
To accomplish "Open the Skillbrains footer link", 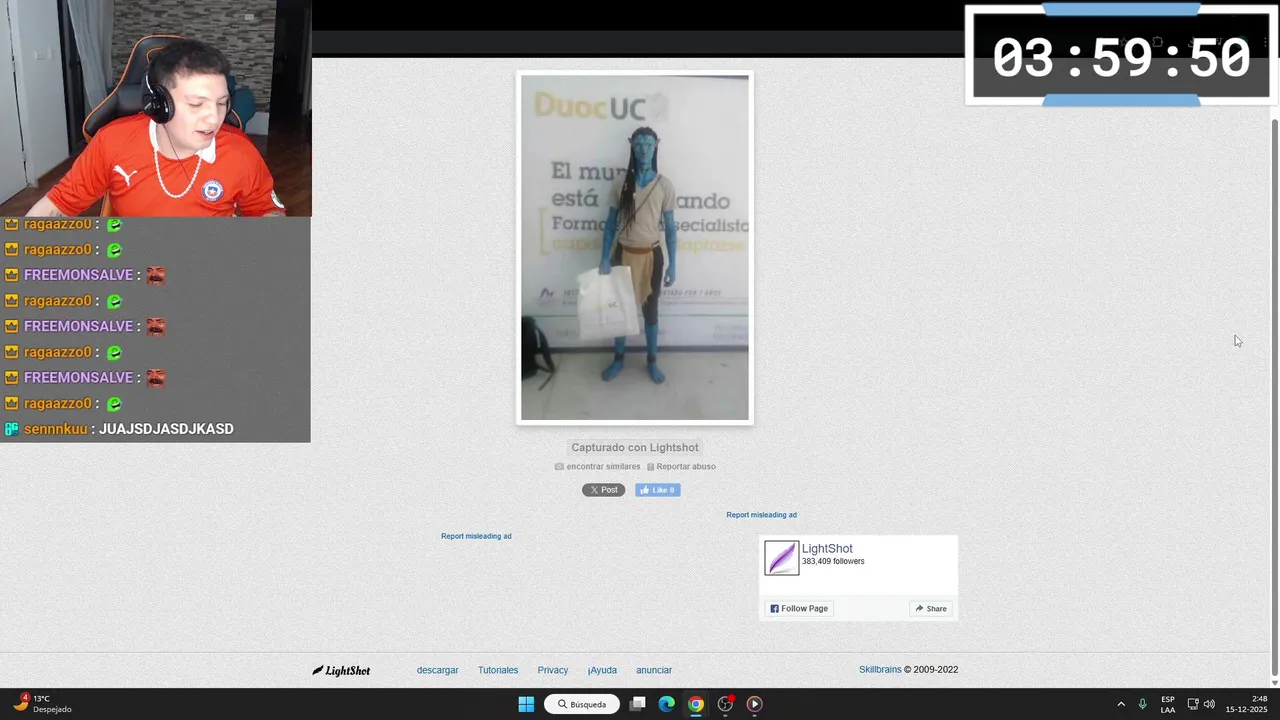I will 880,670.
